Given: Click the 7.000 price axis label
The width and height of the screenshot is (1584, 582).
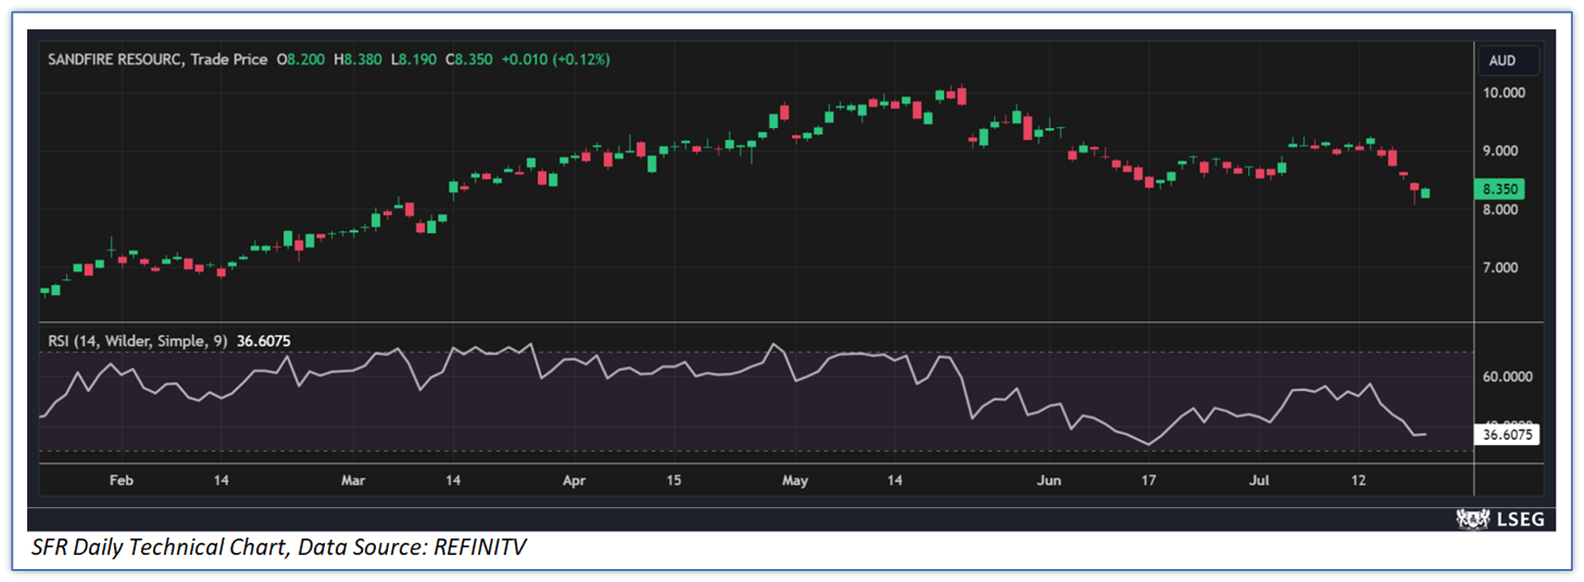Looking at the screenshot, I should click(1500, 268).
